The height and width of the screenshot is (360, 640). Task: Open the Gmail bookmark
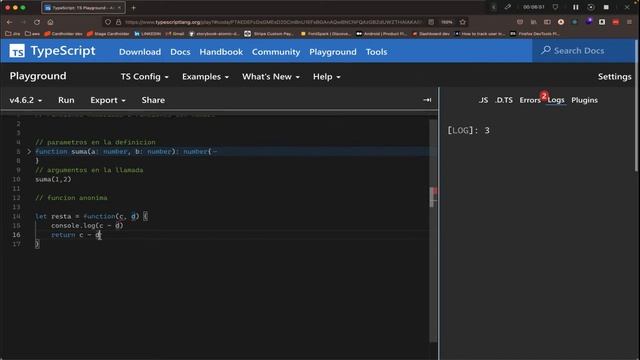coord(175,34)
